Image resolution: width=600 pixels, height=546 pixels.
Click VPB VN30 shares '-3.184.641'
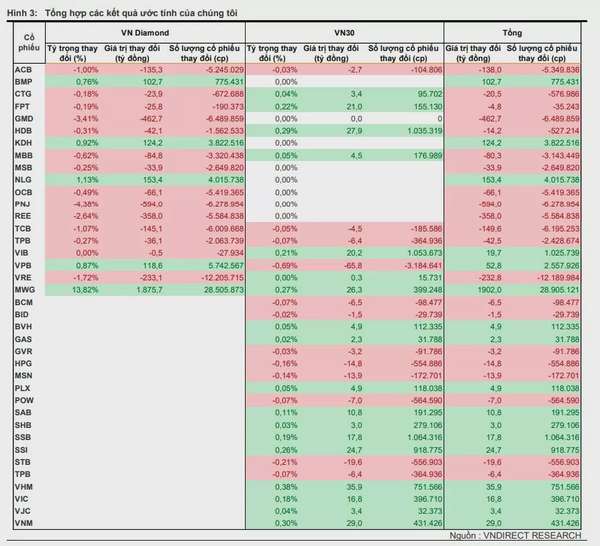pos(423,266)
